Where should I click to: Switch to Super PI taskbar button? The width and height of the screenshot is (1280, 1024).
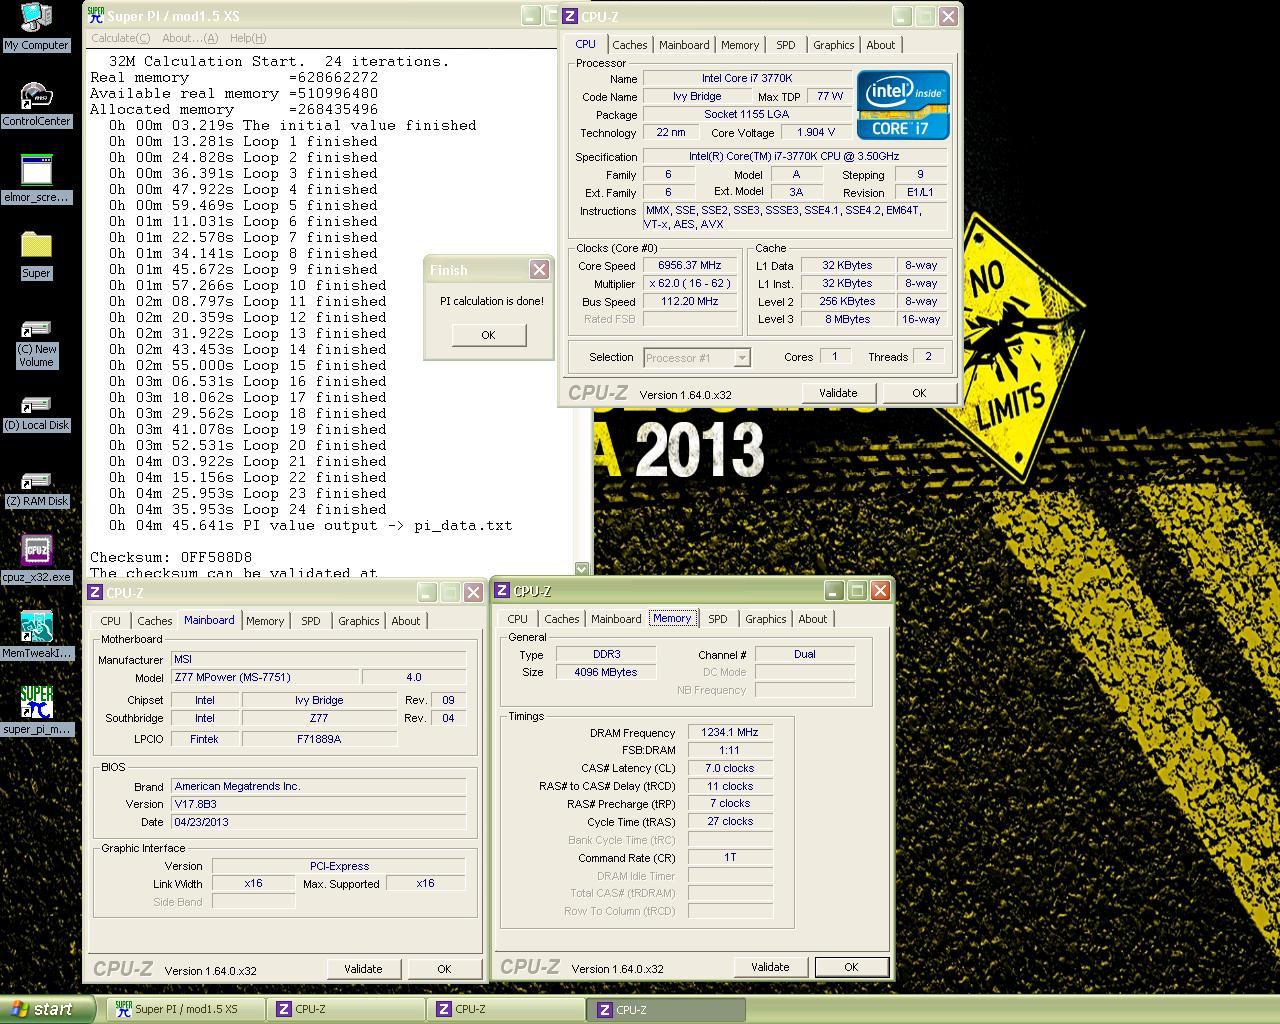pos(185,1010)
